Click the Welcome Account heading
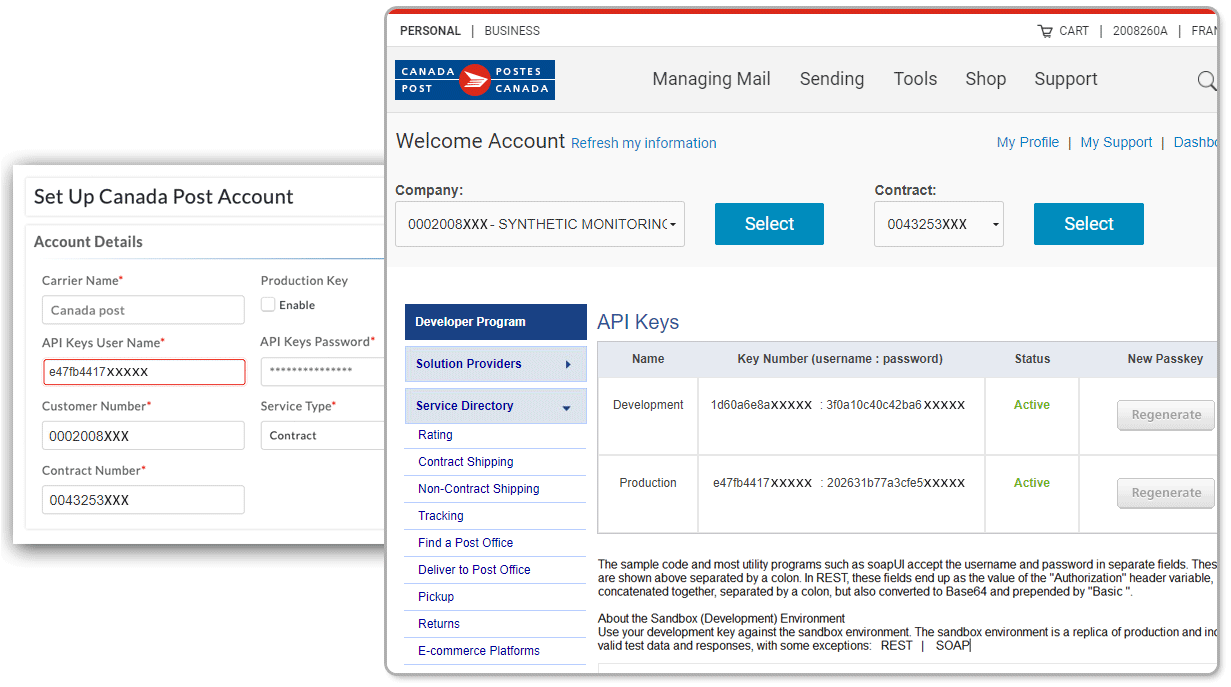This screenshot has height=687, width=1231. coord(480,141)
